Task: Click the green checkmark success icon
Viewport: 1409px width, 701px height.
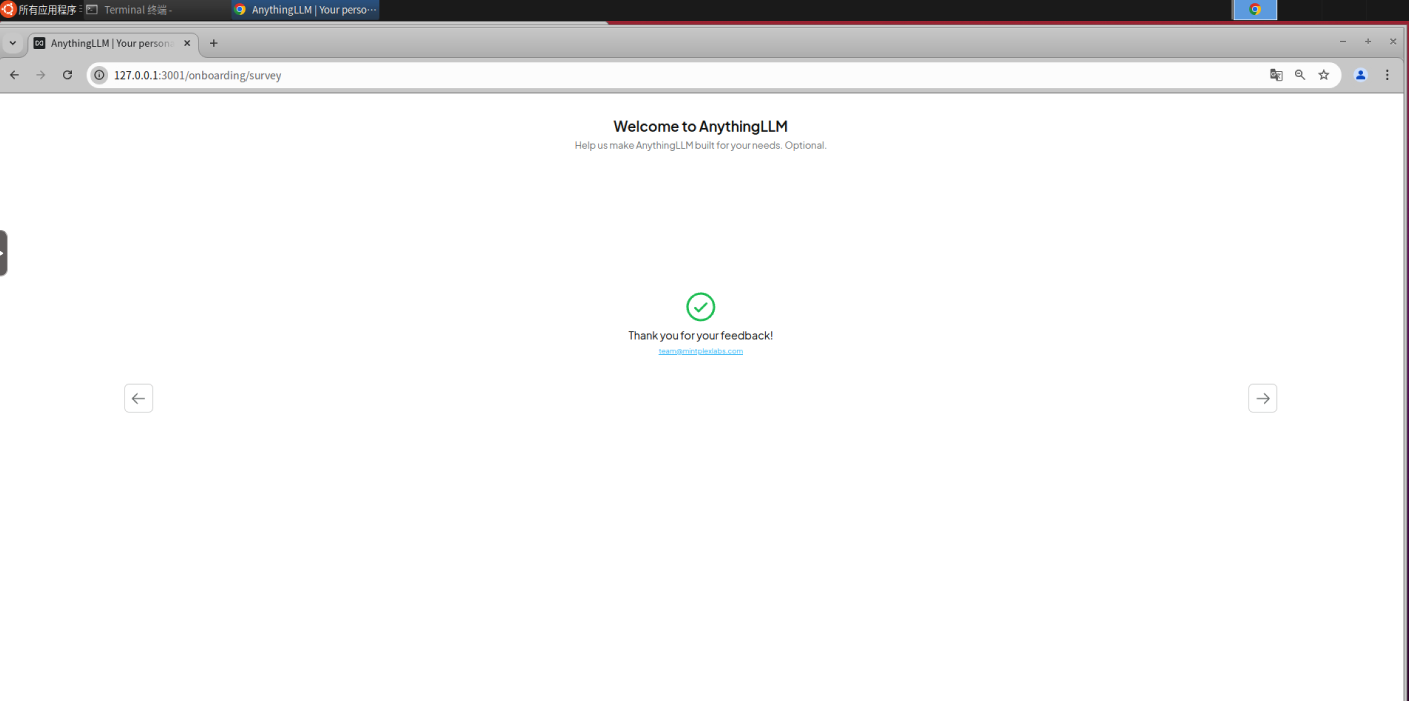Action: point(700,307)
